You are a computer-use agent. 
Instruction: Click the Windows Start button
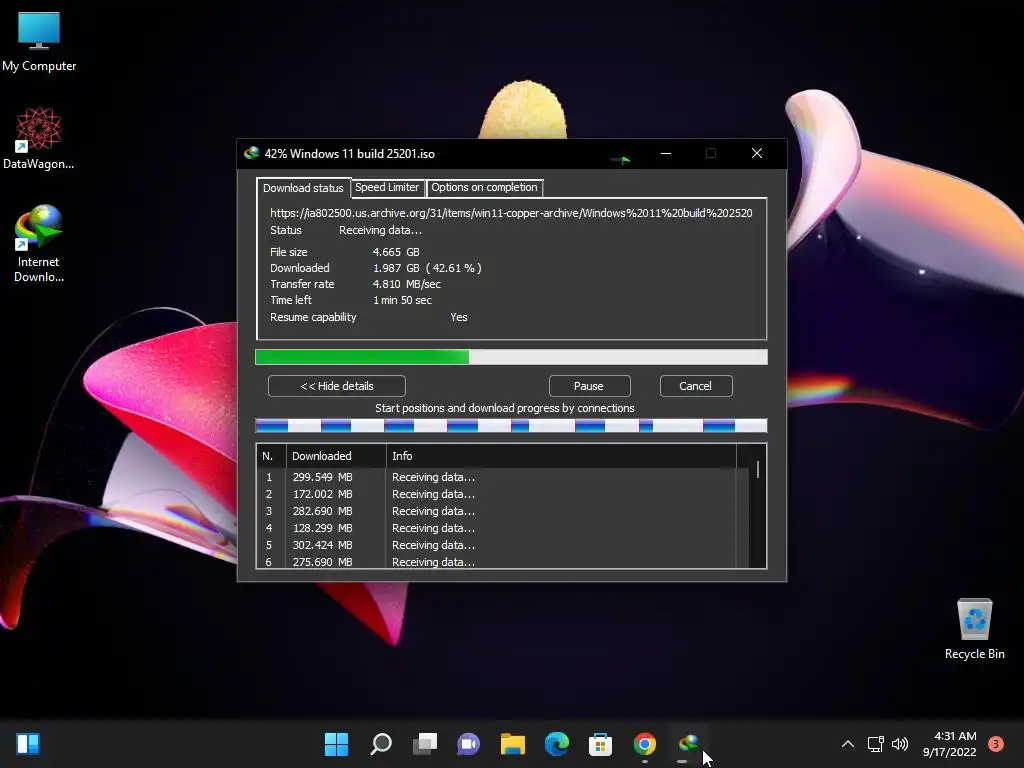pos(336,744)
